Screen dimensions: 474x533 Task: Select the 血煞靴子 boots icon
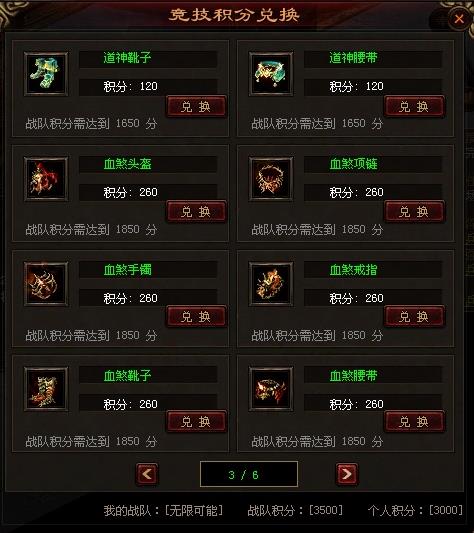(46, 389)
